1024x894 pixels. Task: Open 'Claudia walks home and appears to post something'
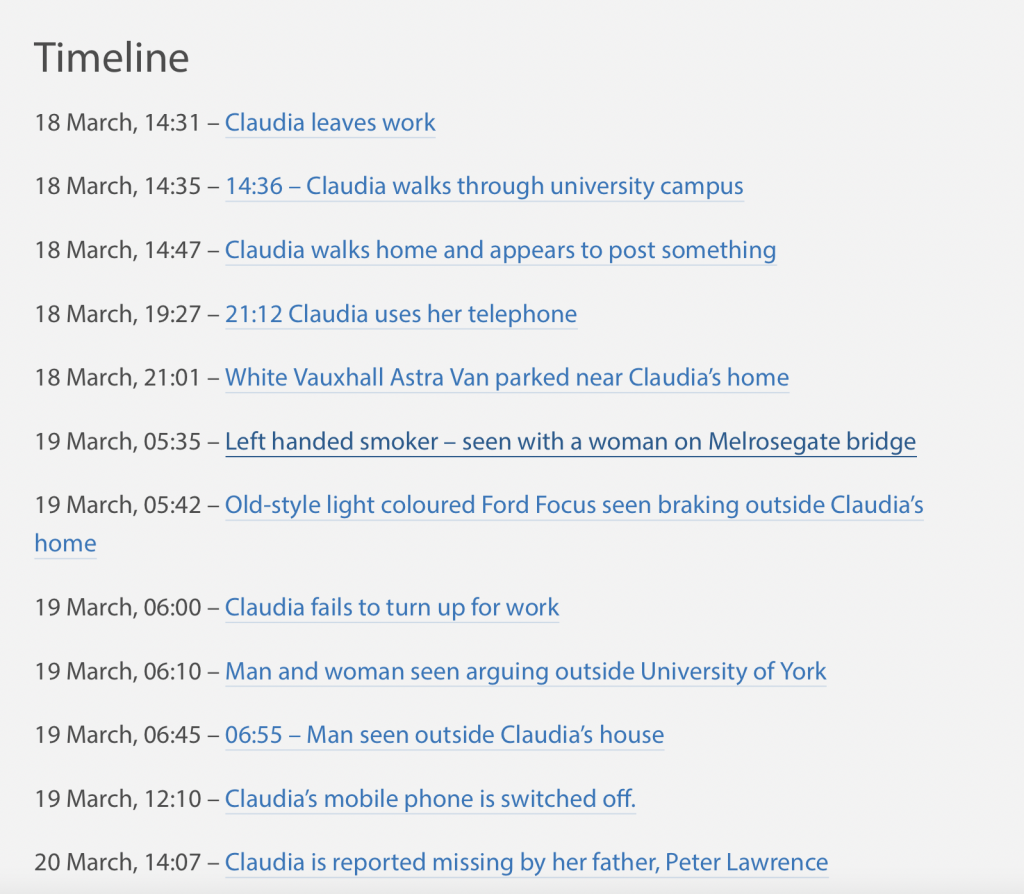click(x=500, y=251)
